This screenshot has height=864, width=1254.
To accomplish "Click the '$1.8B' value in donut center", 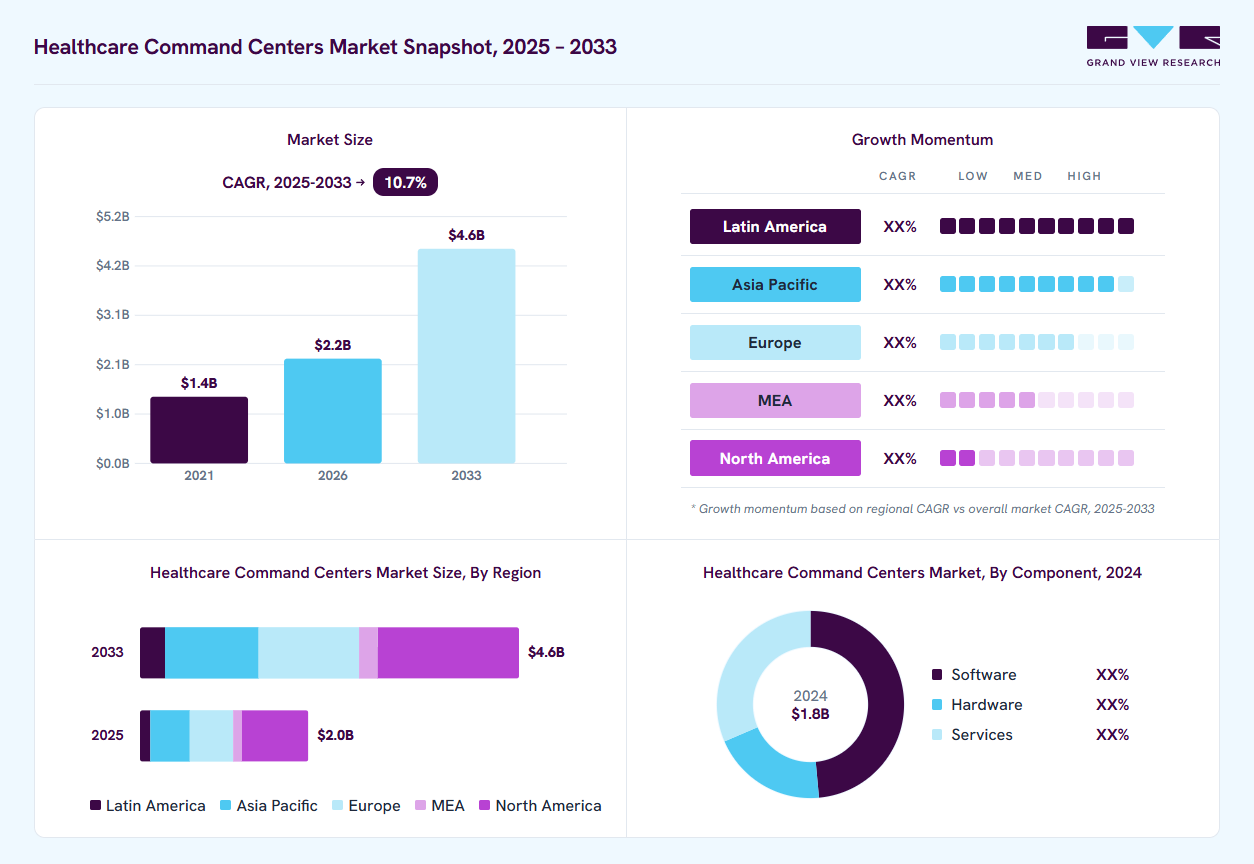I will (810, 714).
